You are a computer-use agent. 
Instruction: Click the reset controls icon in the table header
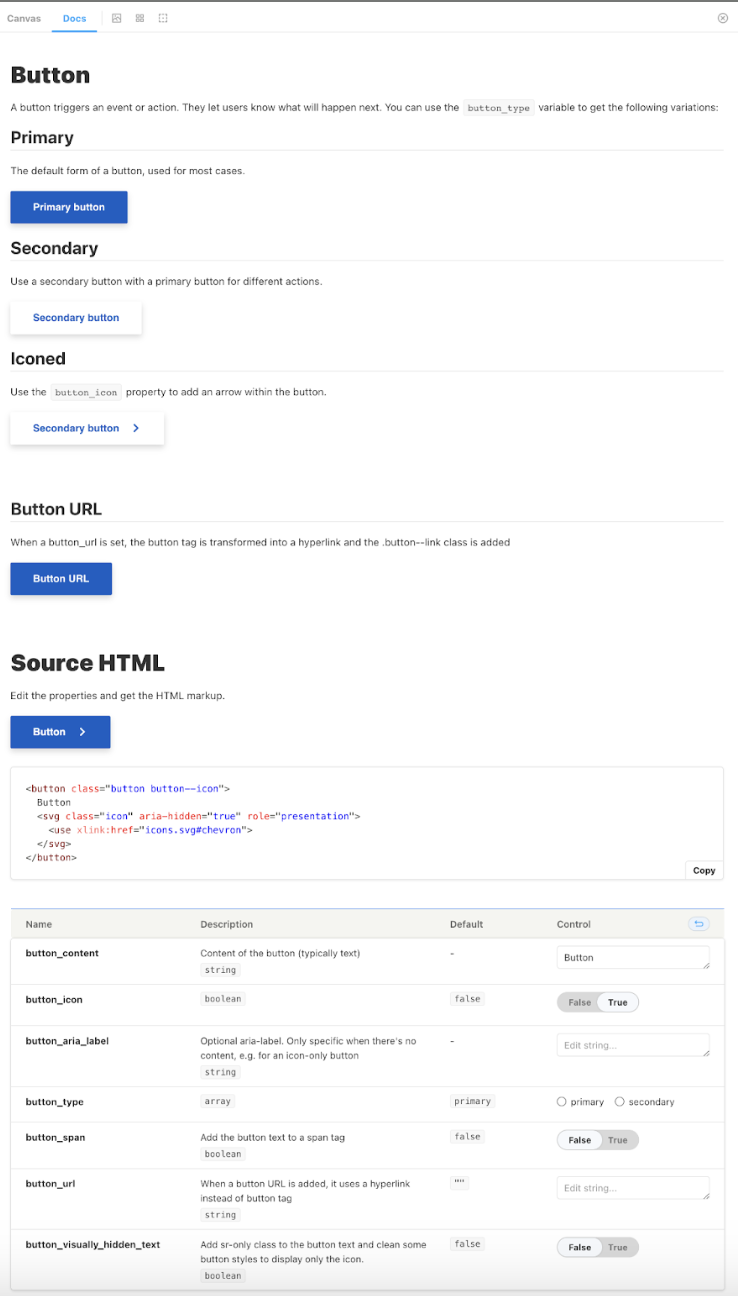[699, 924]
